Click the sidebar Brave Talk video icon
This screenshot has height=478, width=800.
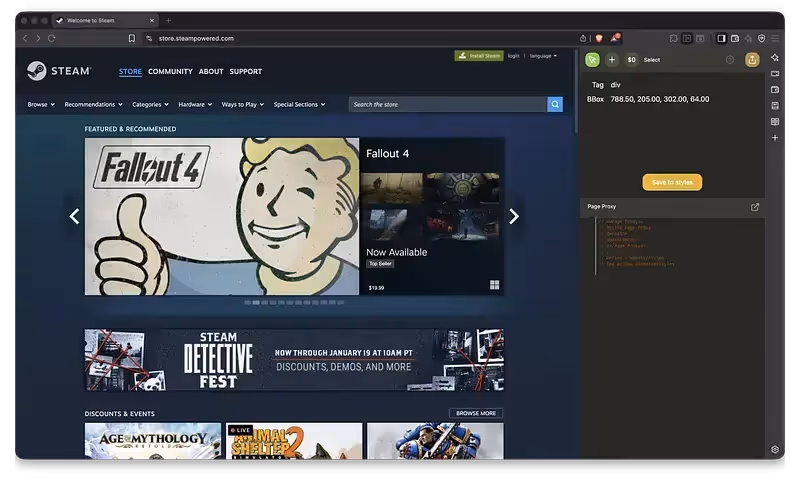[x=775, y=73]
